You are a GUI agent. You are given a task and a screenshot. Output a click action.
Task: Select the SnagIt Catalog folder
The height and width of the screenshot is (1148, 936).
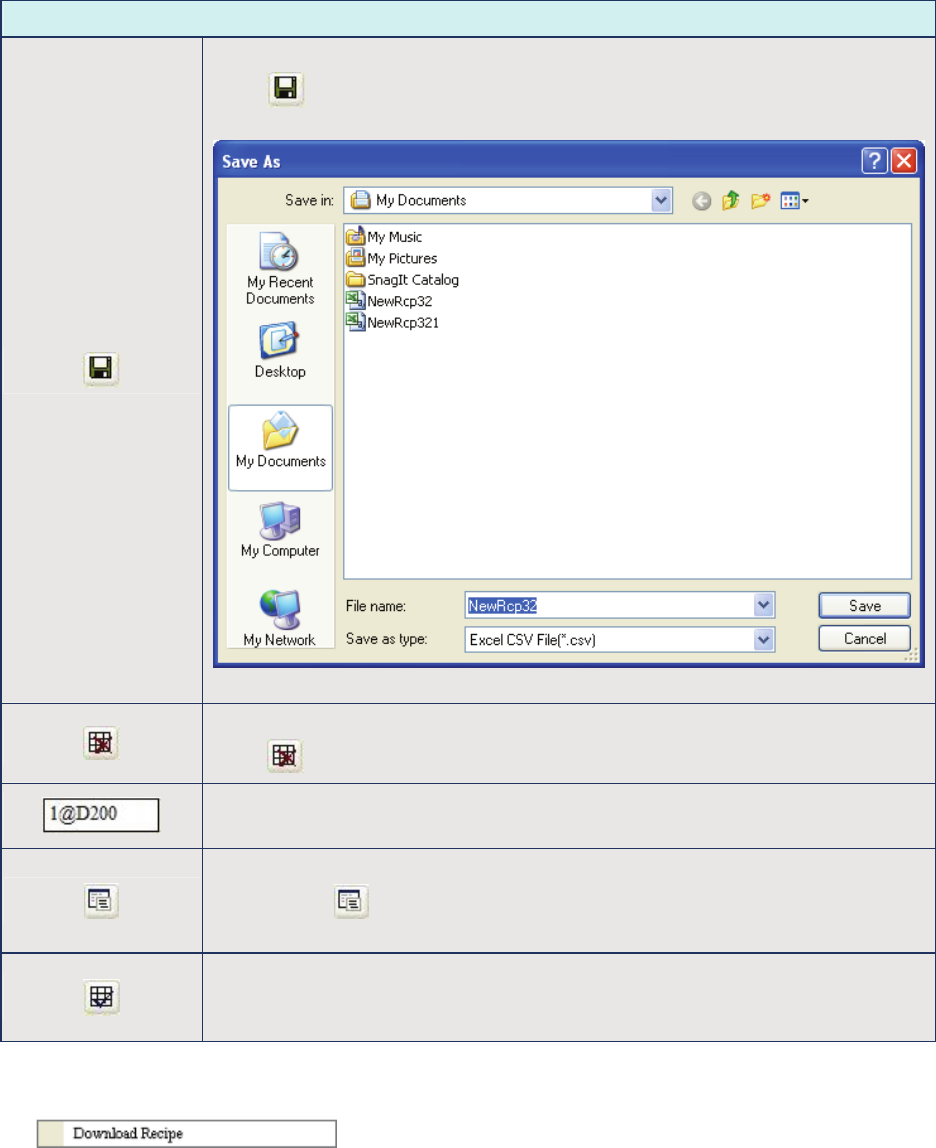pos(403,280)
